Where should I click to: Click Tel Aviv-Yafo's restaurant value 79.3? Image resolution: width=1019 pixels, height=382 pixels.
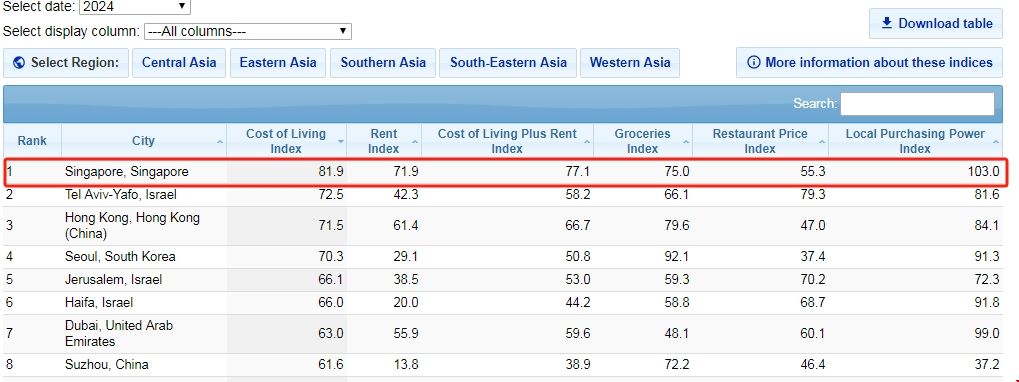click(813, 195)
